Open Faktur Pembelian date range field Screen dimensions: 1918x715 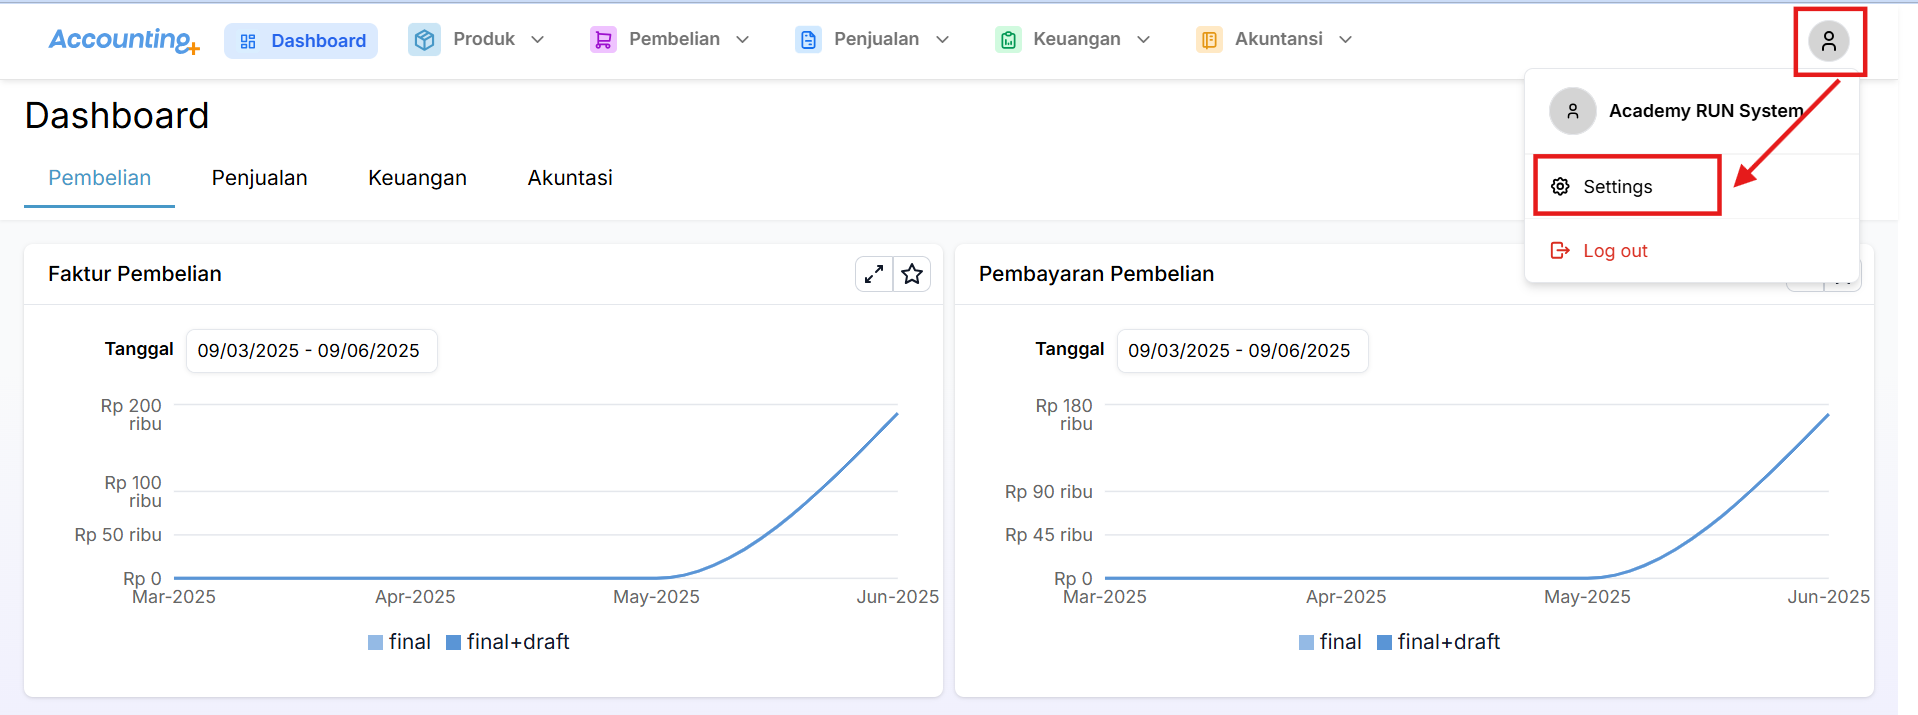312,351
